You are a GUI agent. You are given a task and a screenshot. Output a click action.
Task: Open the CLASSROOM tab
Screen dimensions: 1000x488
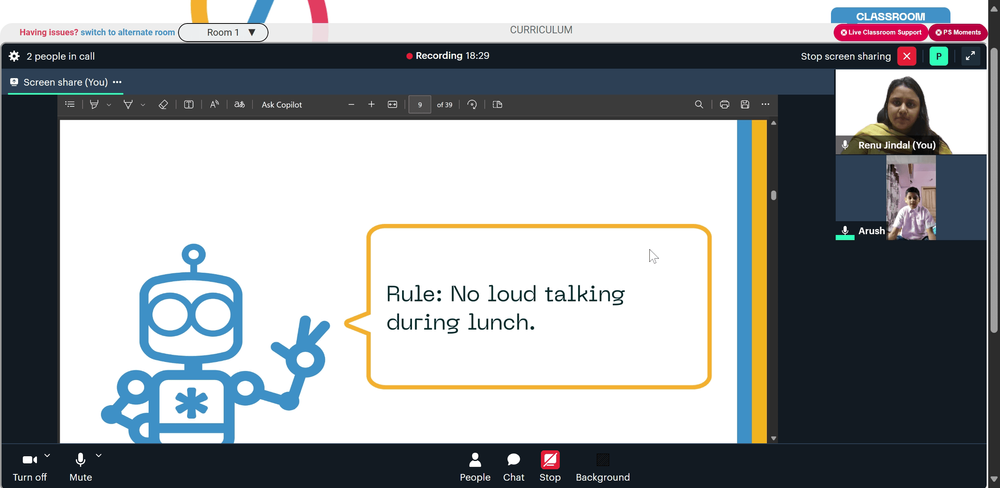click(890, 16)
